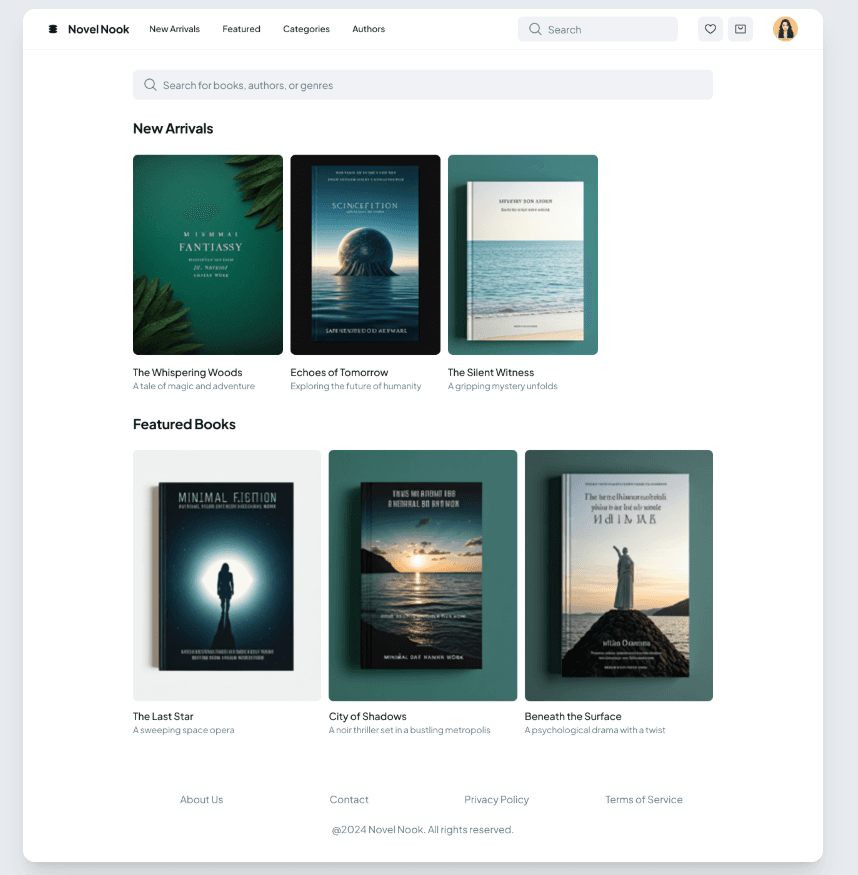Click the magnifier in the large search bar
The image size is (858, 875).
point(150,85)
